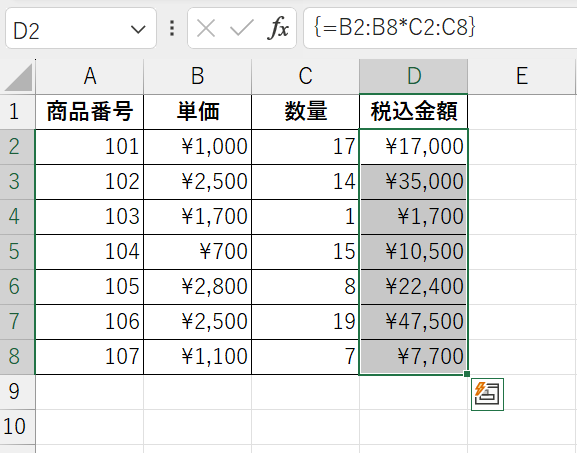Click the Enter checkmark icon in formula bar

point(241,28)
